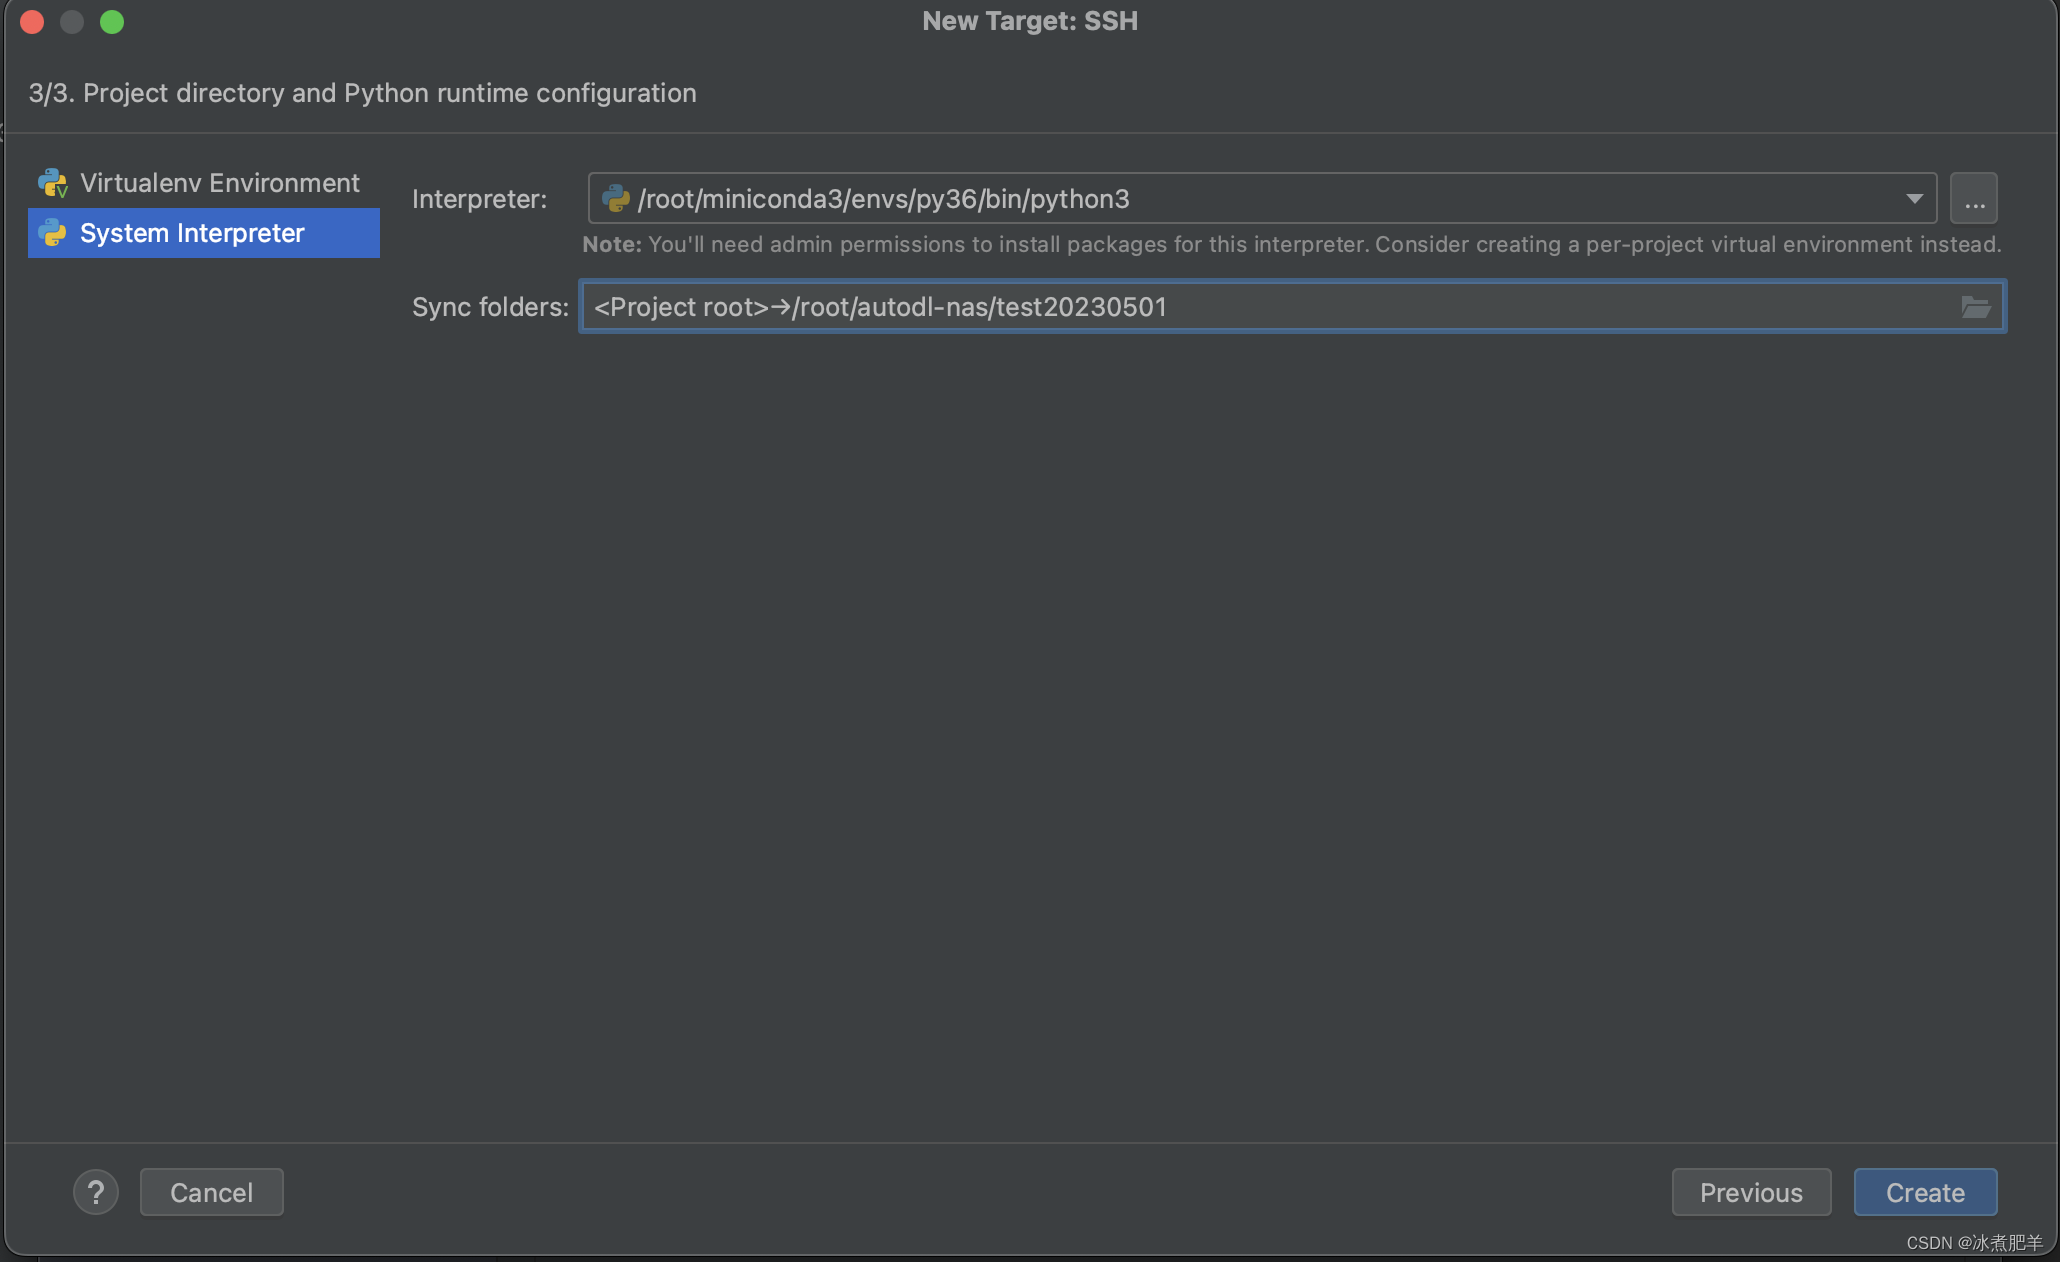Click the three-dots browse interpreter button
2060x1262 pixels.
coord(1973,198)
